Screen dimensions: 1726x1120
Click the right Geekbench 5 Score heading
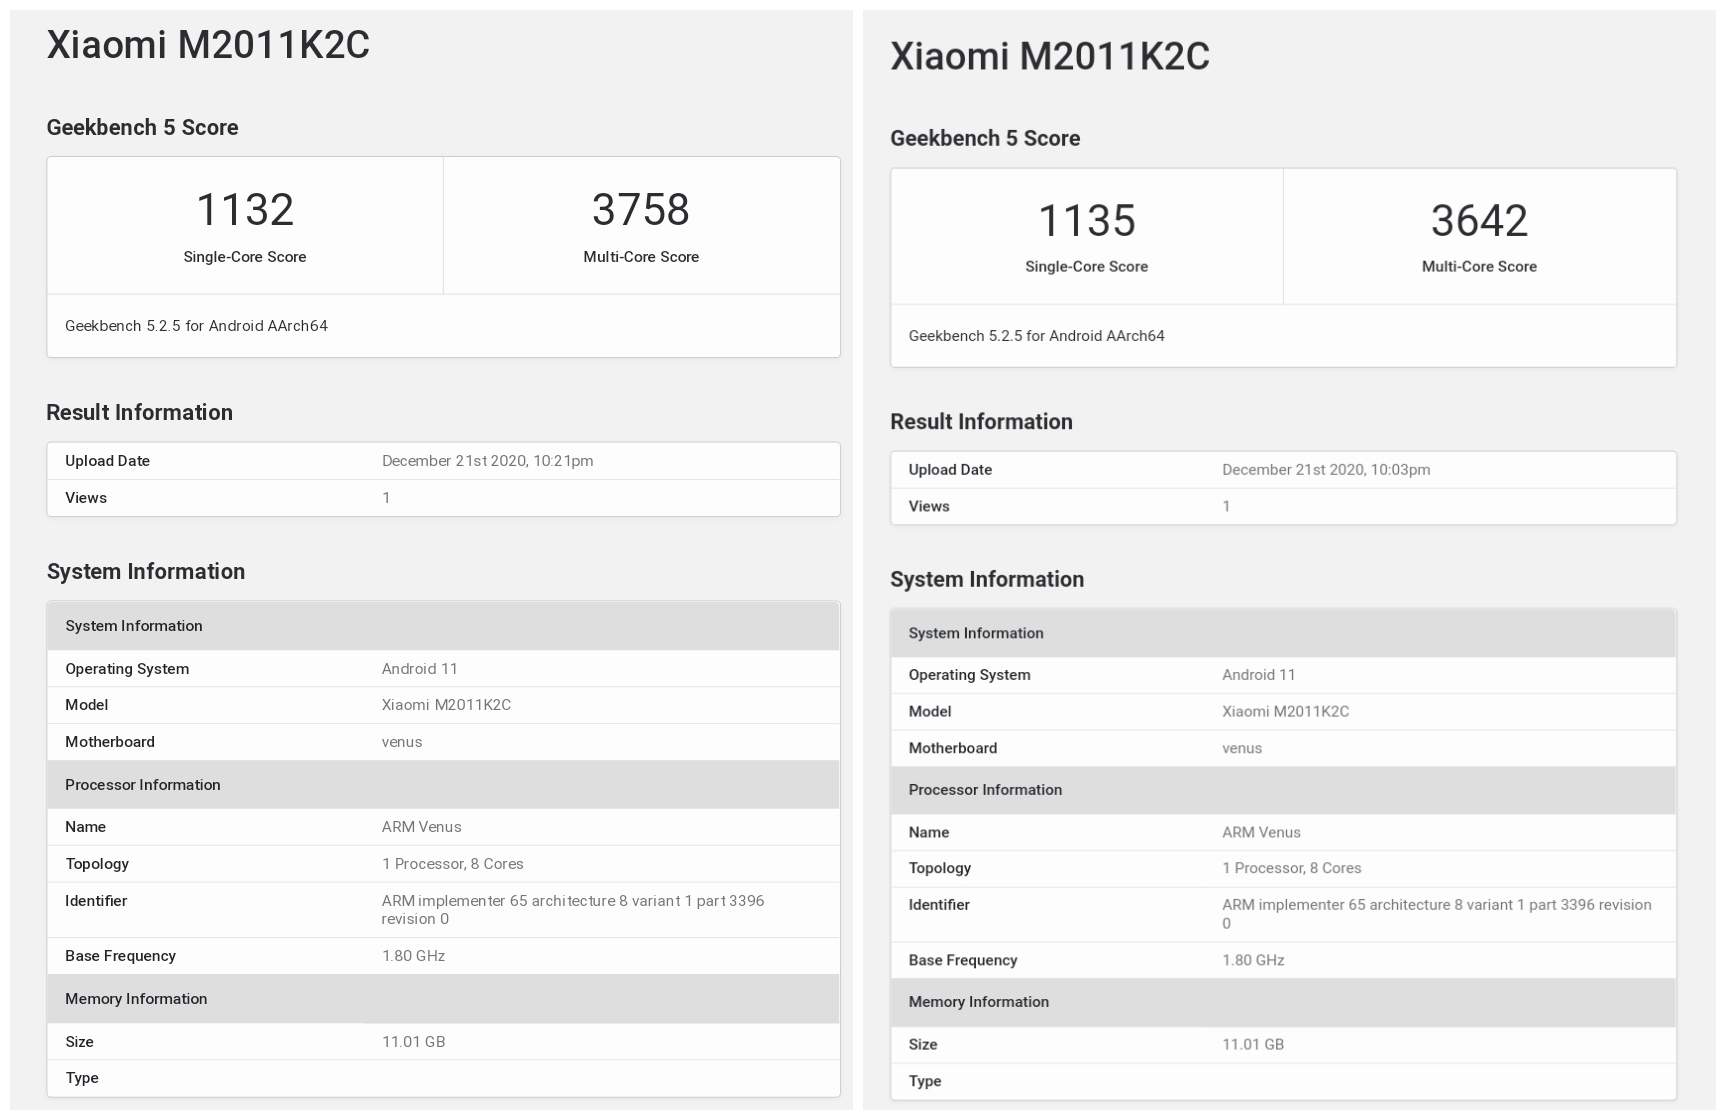[985, 139]
